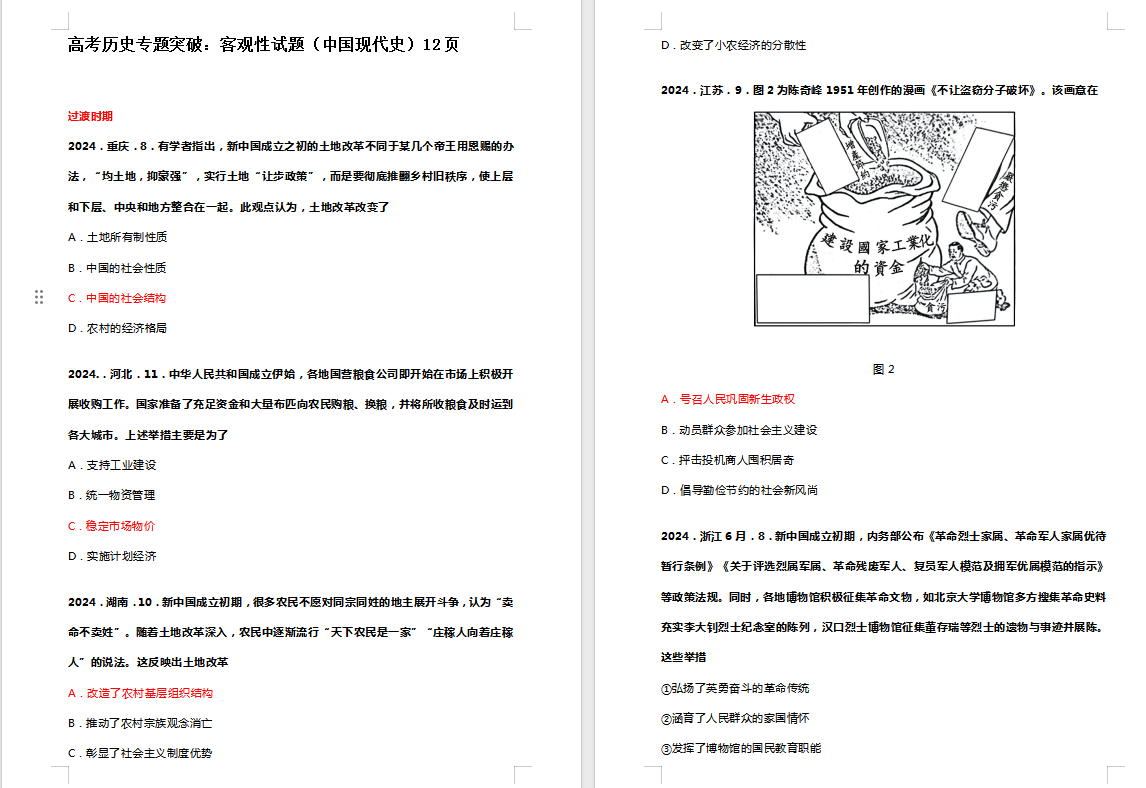Click the question line starting 2024．重庆．8

click(291, 146)
